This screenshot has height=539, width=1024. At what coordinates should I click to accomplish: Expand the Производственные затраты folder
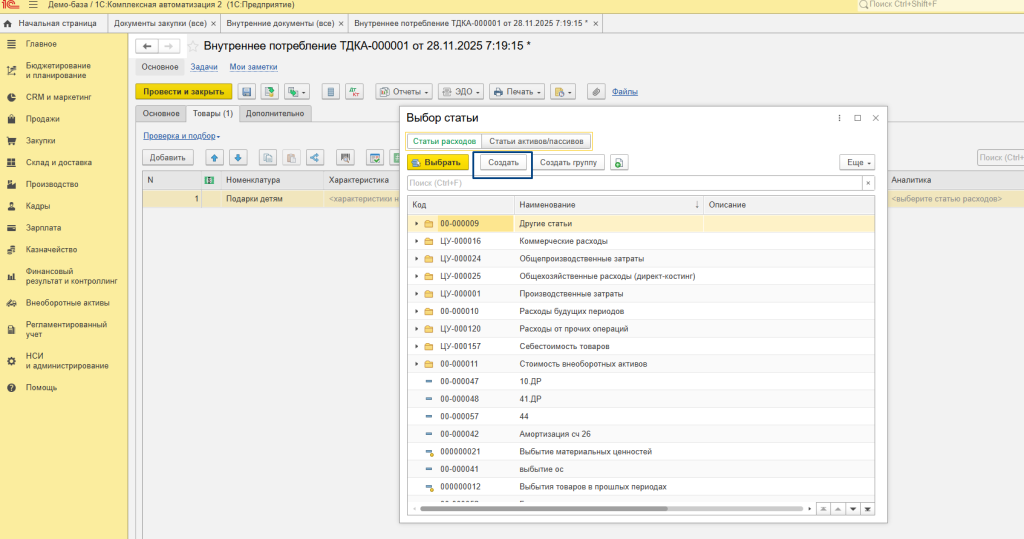tap(416, 294)
